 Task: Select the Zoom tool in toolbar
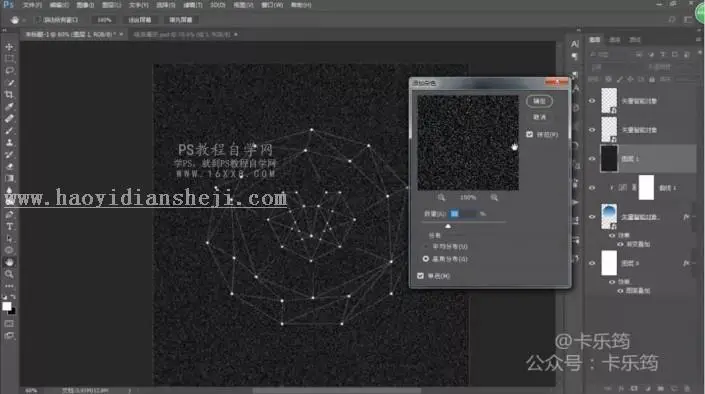[9, 274]
